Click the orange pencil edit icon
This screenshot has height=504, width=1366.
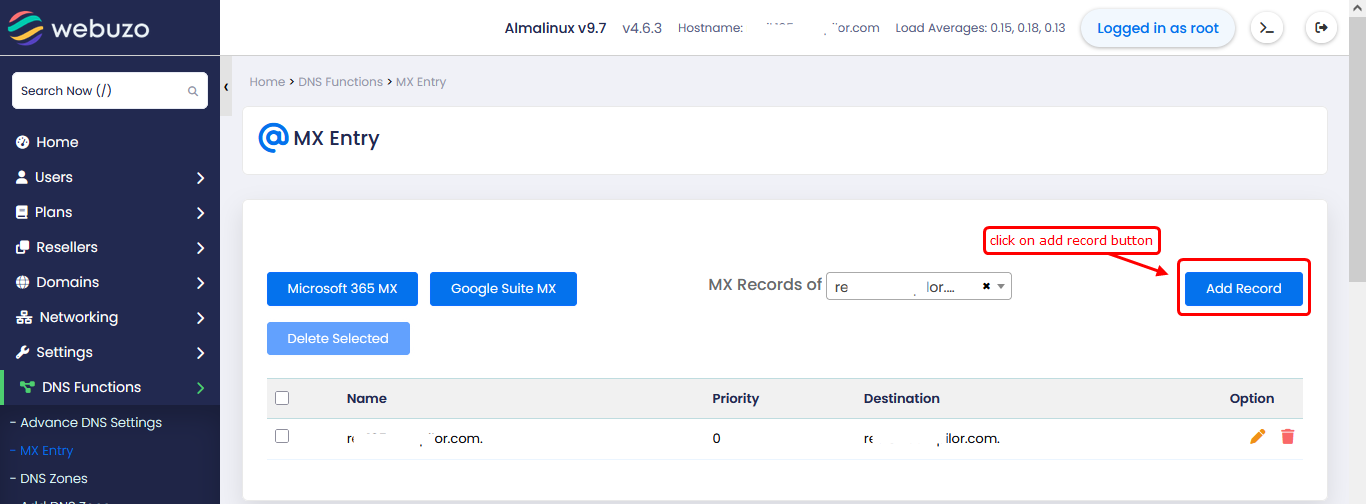[x=1257, y=437]
